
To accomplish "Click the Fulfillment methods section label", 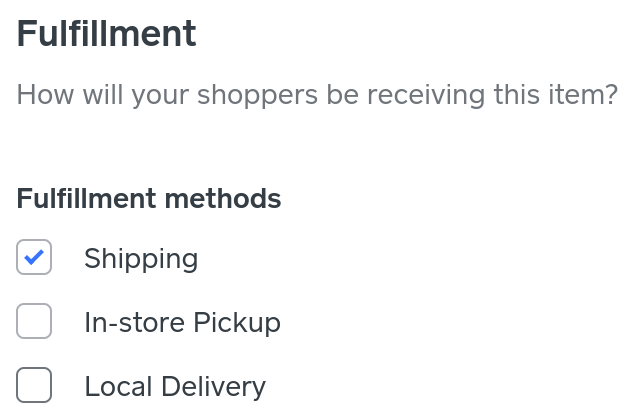I will (x=149, y=199).
